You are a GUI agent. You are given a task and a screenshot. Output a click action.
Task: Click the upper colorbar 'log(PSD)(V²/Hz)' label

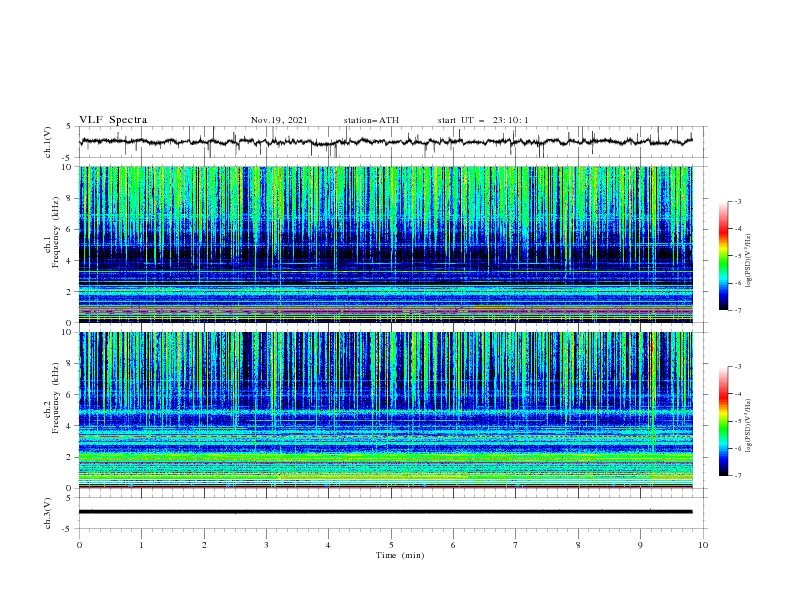(748, 261)
